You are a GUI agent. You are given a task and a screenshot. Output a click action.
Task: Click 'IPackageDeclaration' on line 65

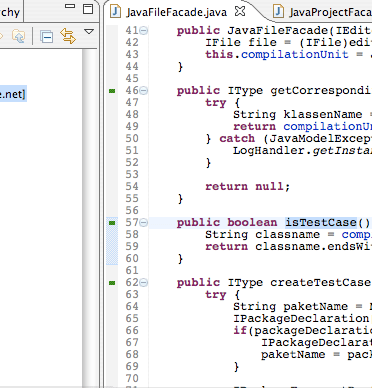click(x=301, y=319)
